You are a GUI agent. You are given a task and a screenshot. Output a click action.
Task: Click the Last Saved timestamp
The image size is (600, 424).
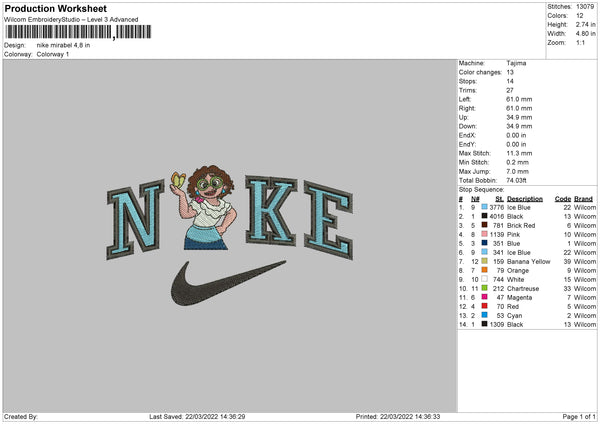pyautogui.click(x=197, y=417)
